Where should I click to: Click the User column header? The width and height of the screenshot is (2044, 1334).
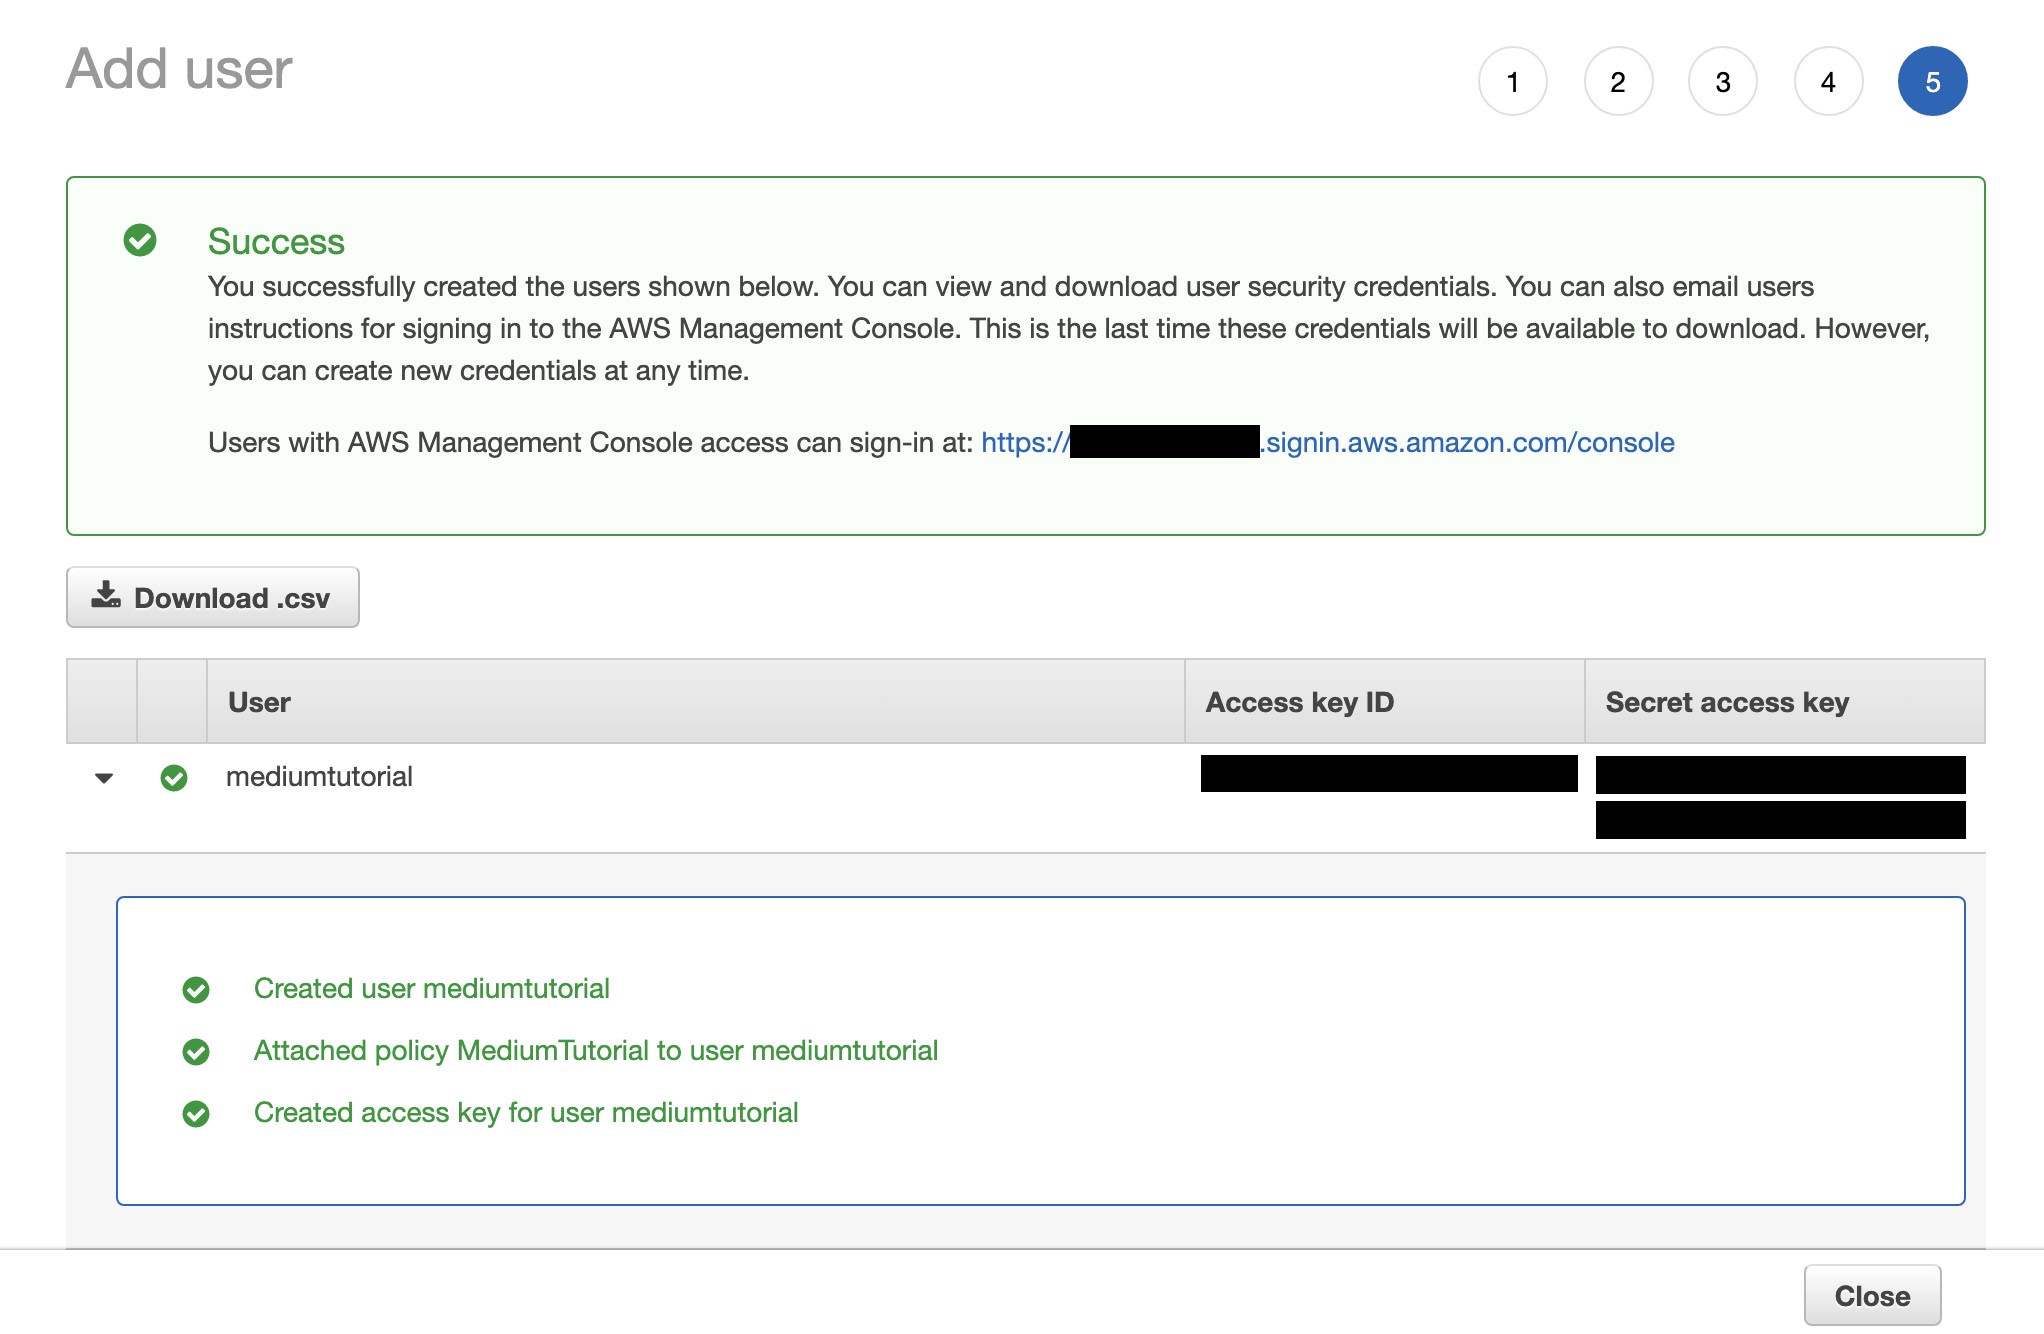259,702
